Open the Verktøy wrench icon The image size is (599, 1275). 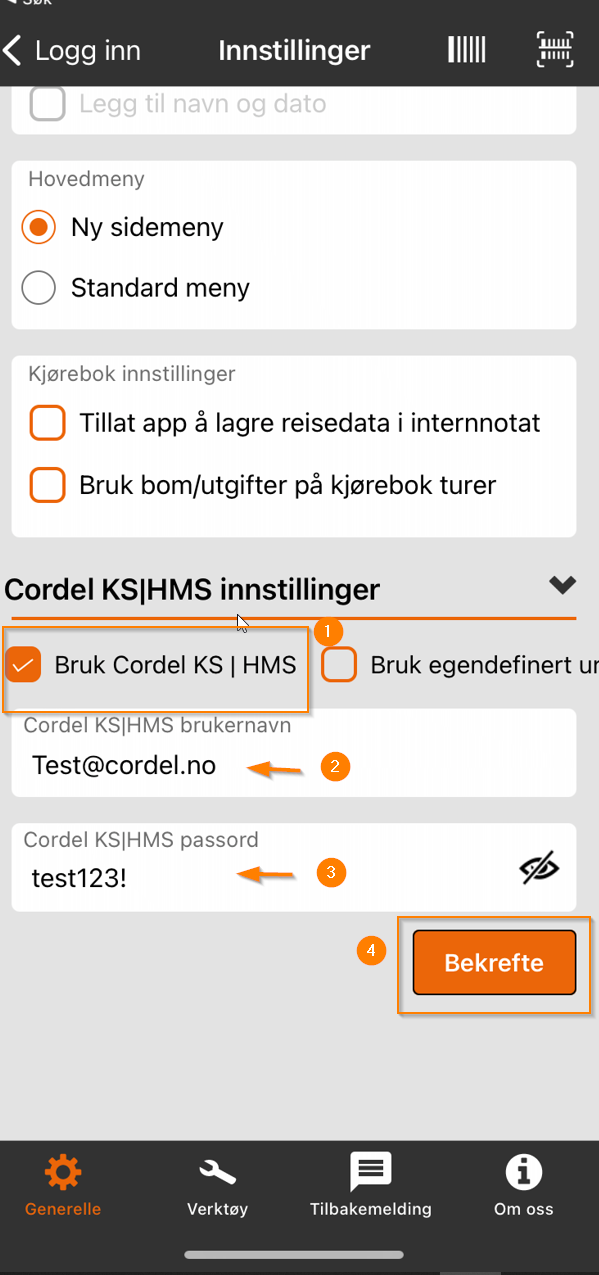pyautogui.click(x=217, y=1172)
